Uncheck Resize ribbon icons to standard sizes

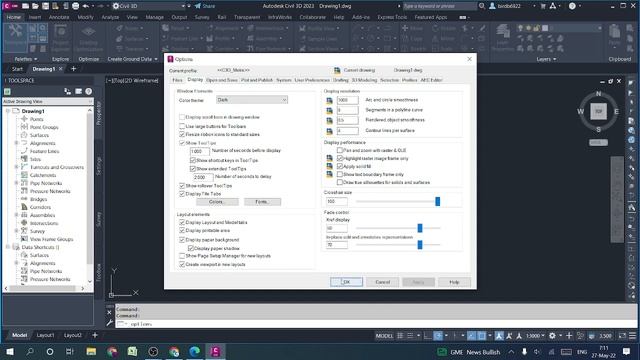pyautogui.click(x=182, y=134)
